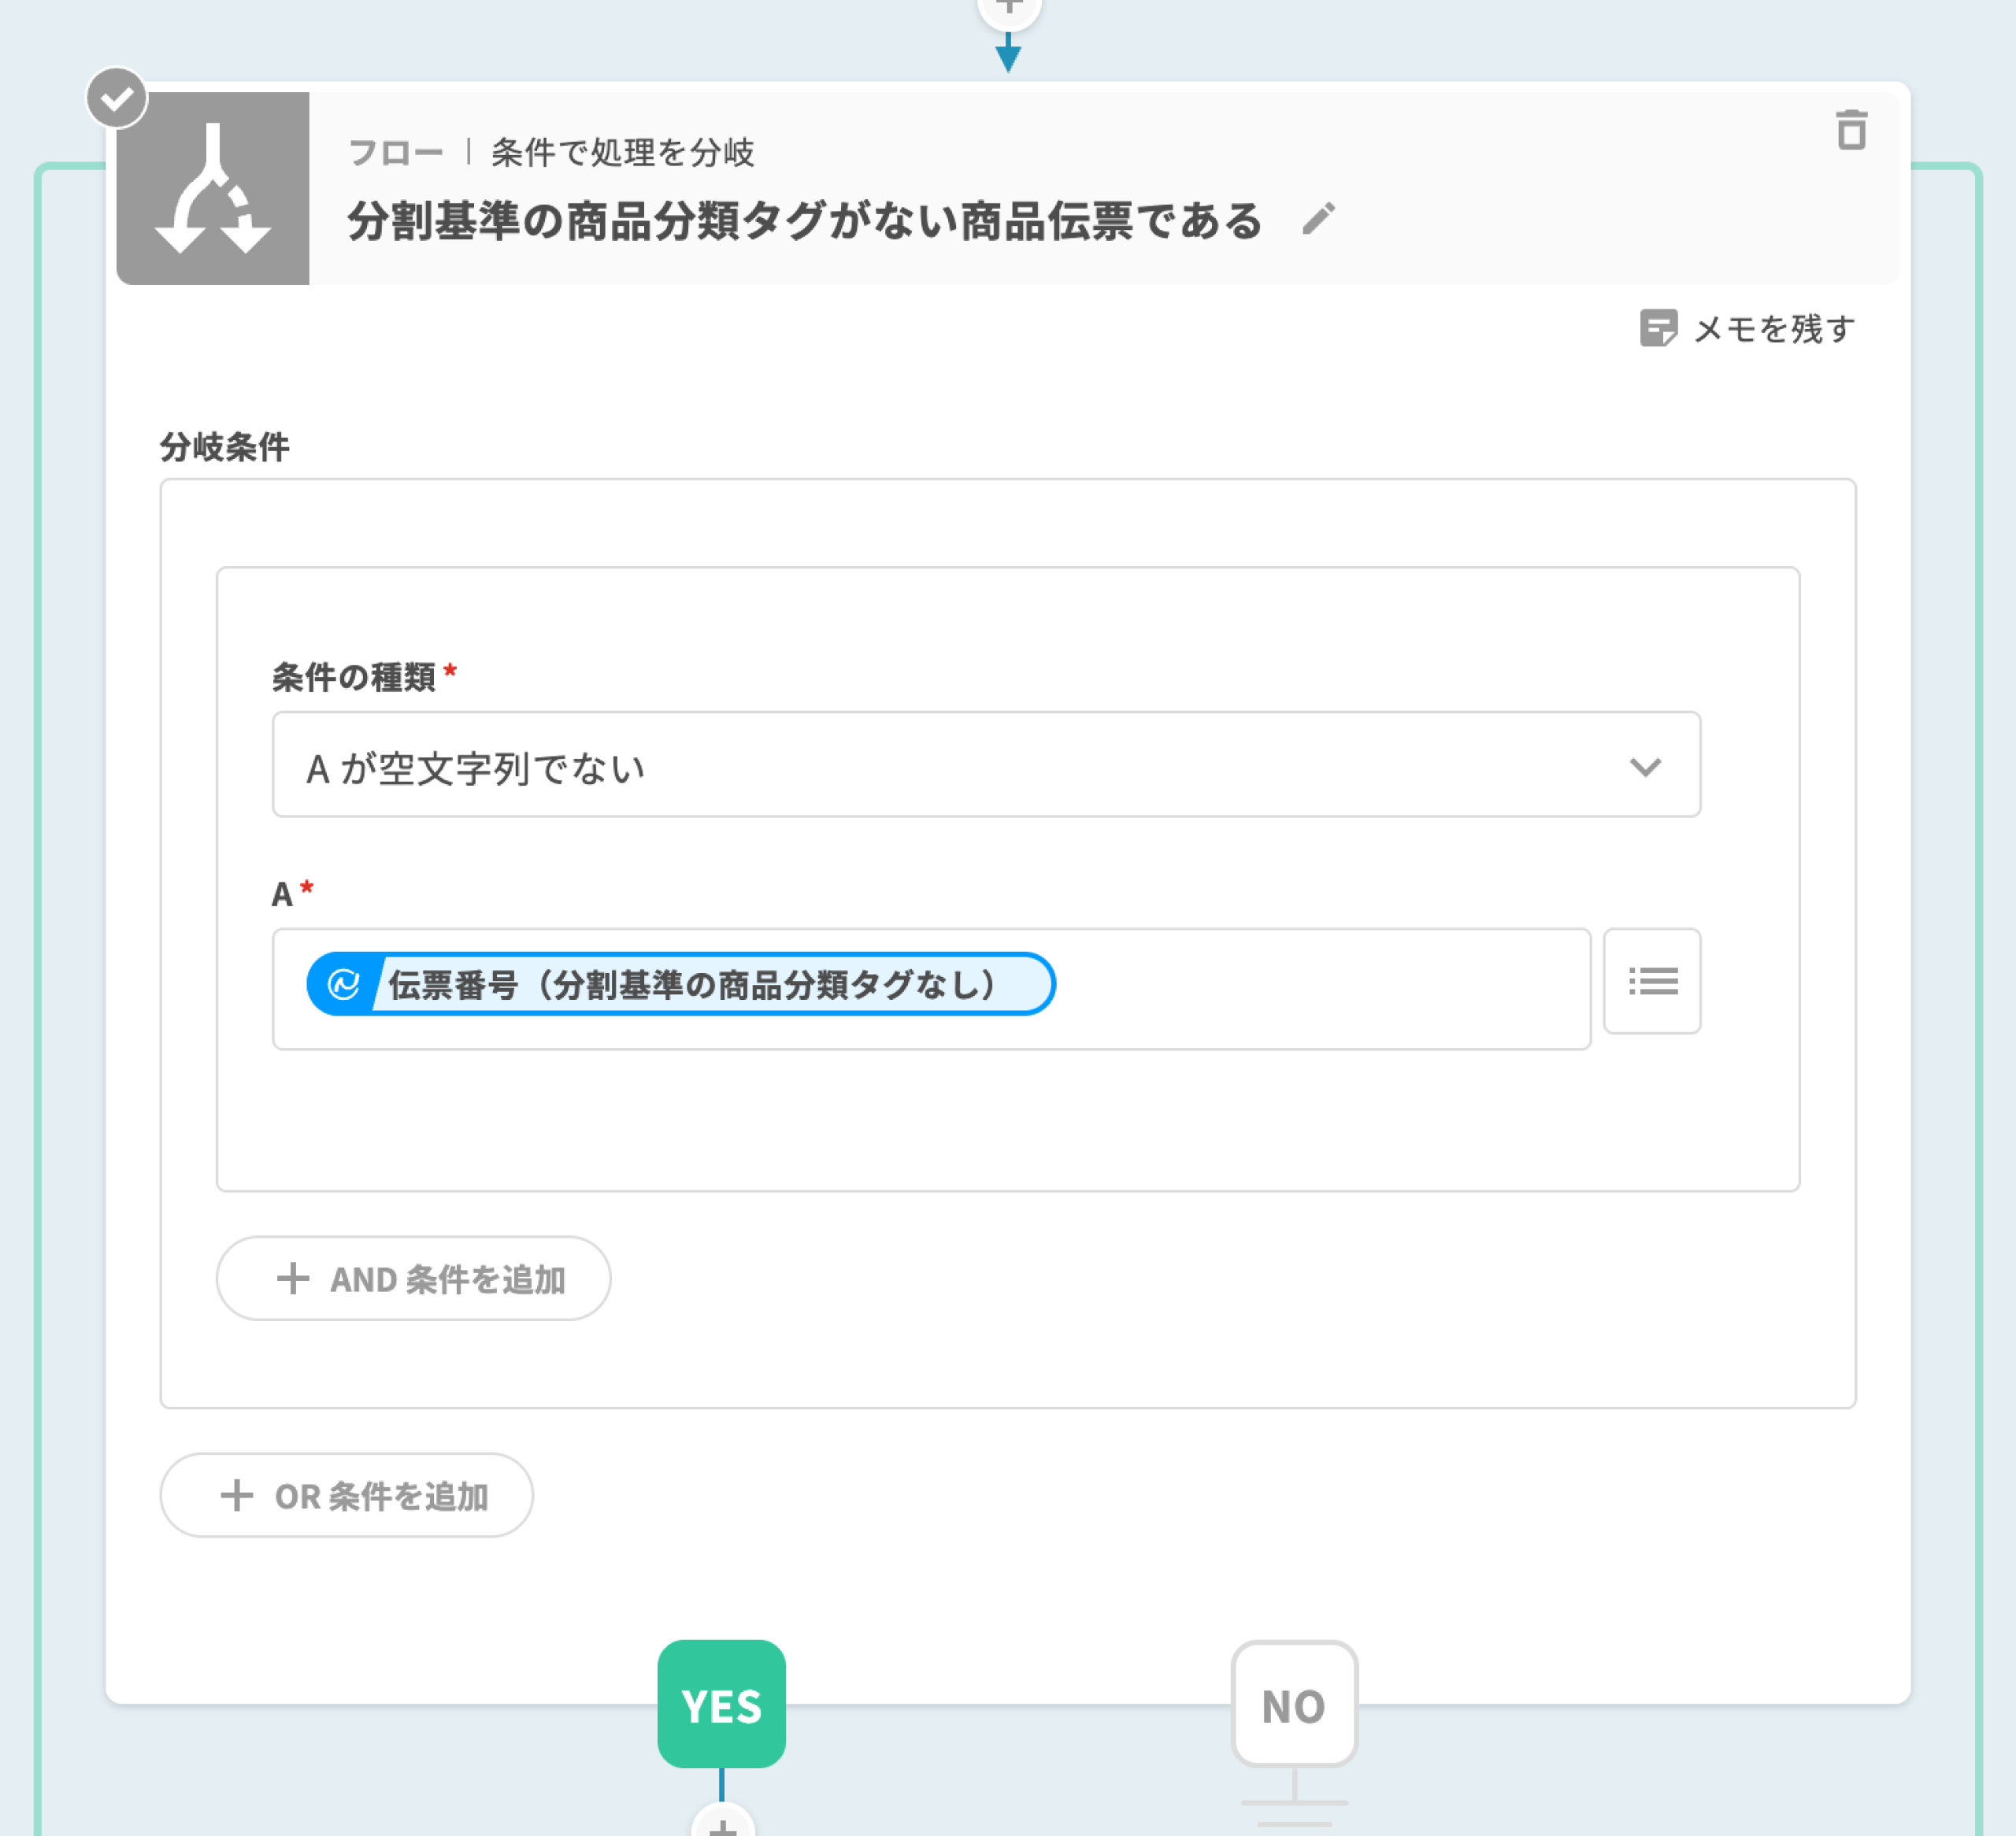Image resolution: width=2016 pixels, height=1836 pixels.
Task: Click the trash delete icon
Action: (x=1851, y=131)
